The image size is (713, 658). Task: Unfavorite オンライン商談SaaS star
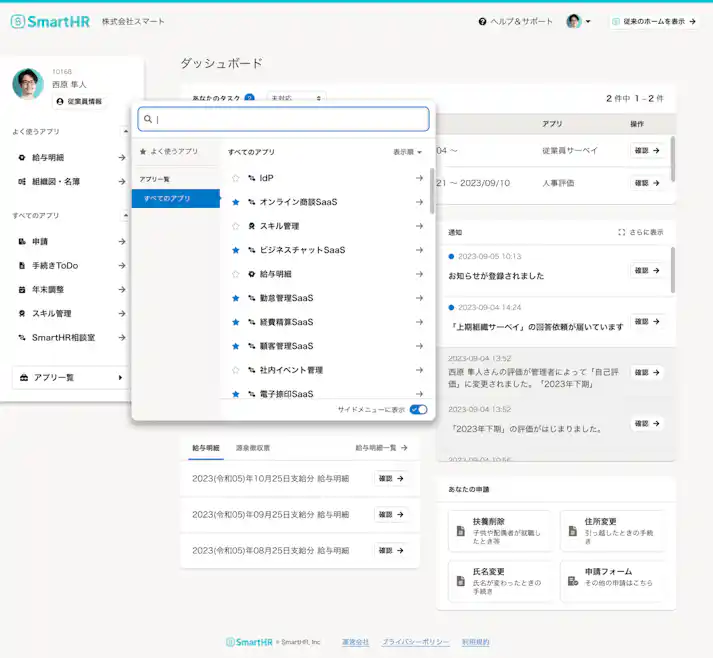(236, 202)
